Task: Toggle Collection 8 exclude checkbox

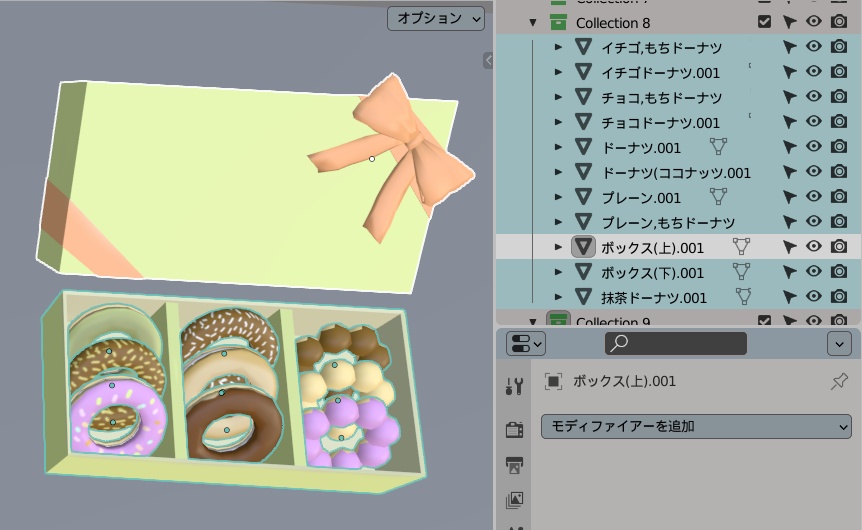Action: [x=764, y=21]
